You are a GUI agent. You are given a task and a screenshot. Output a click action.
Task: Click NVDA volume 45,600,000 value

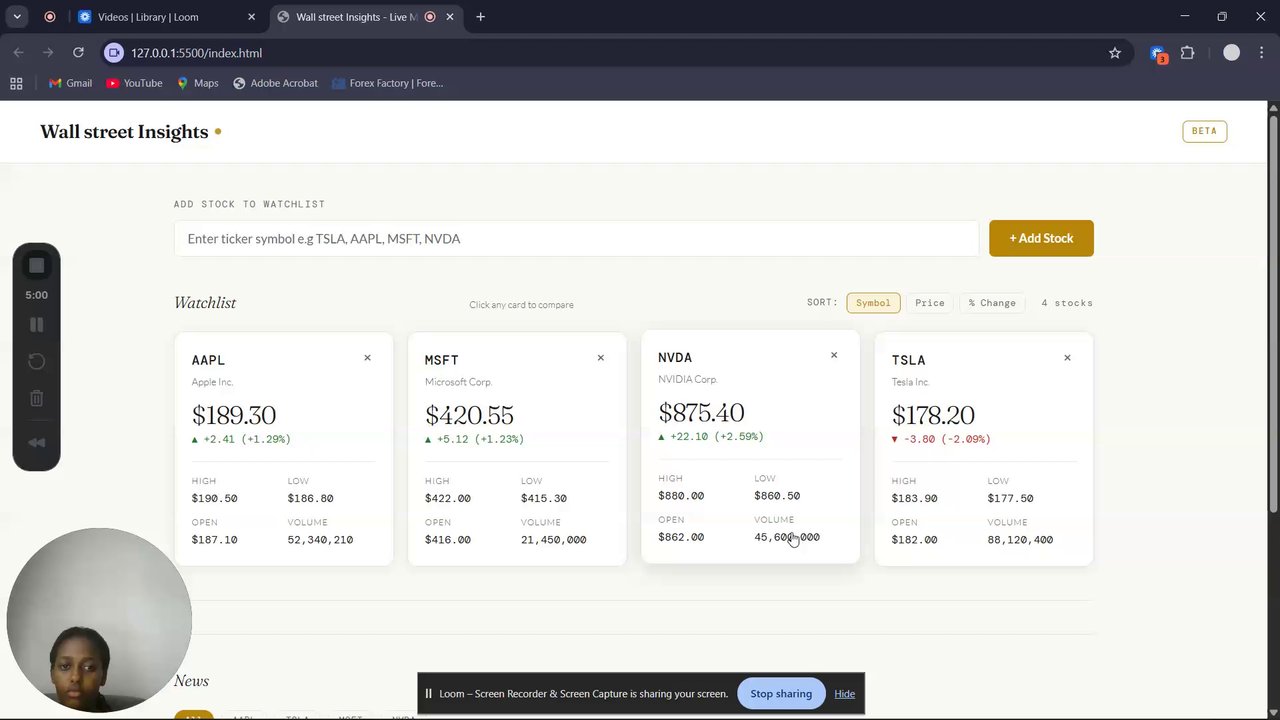point(787,537)
